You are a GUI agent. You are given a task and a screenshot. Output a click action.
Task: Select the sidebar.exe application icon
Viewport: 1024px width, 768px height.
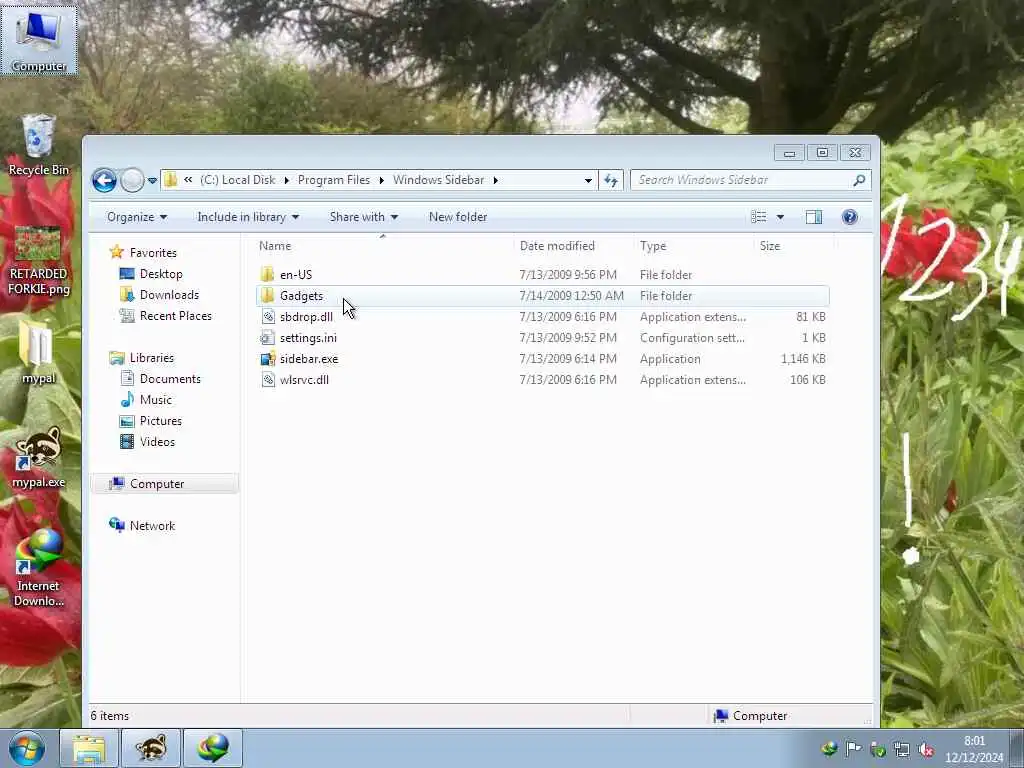click(268, 359)
